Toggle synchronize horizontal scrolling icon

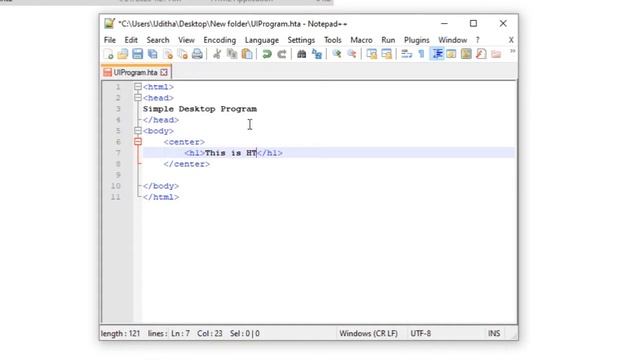(x=386, y=54)
